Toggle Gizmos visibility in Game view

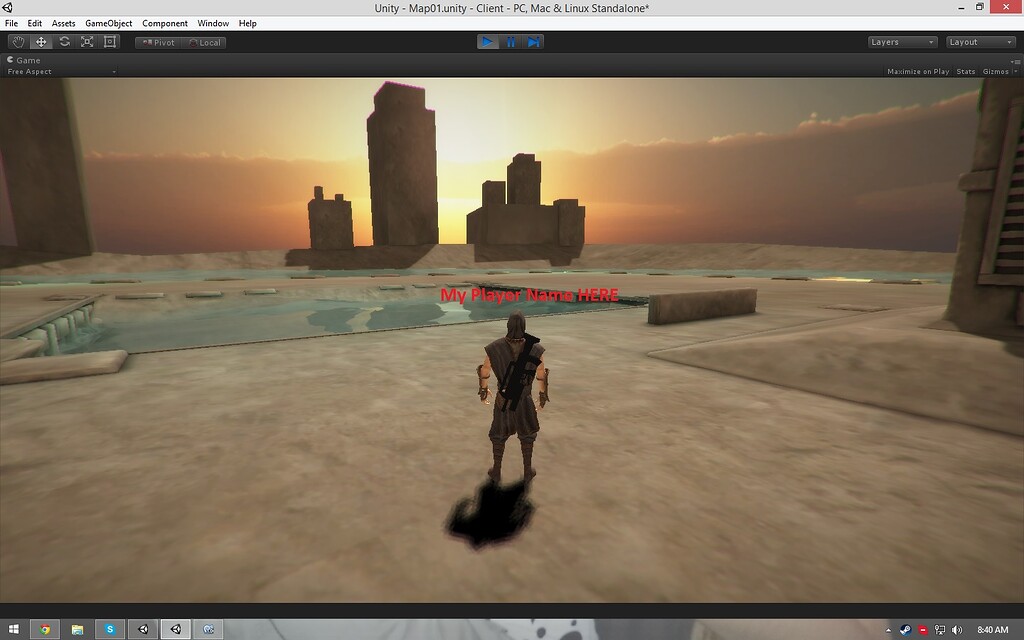[993, 71]
